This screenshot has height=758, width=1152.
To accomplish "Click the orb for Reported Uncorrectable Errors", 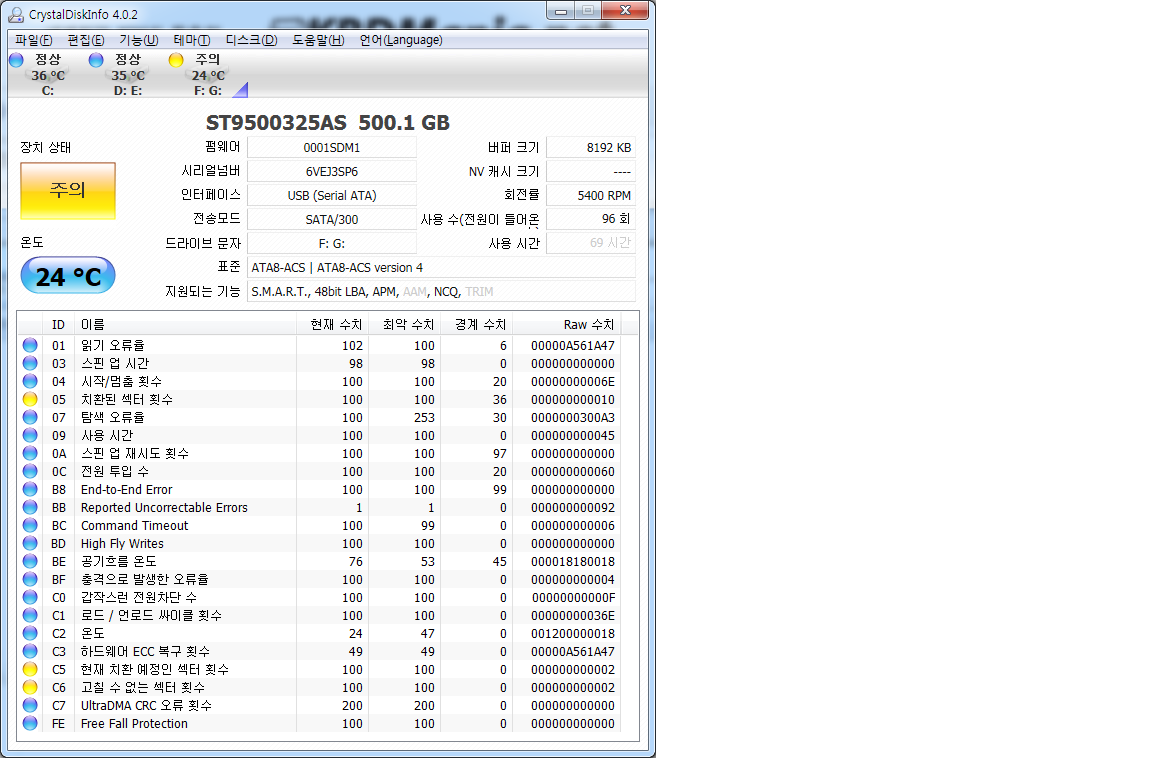I will pos(30,508).
